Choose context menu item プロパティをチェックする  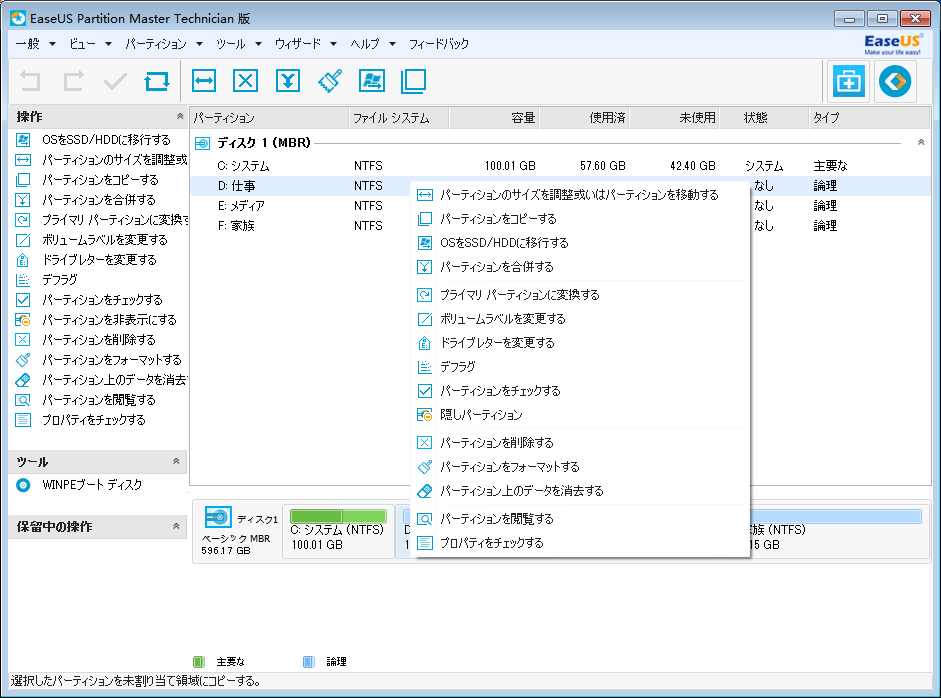(x=580, y=543)
